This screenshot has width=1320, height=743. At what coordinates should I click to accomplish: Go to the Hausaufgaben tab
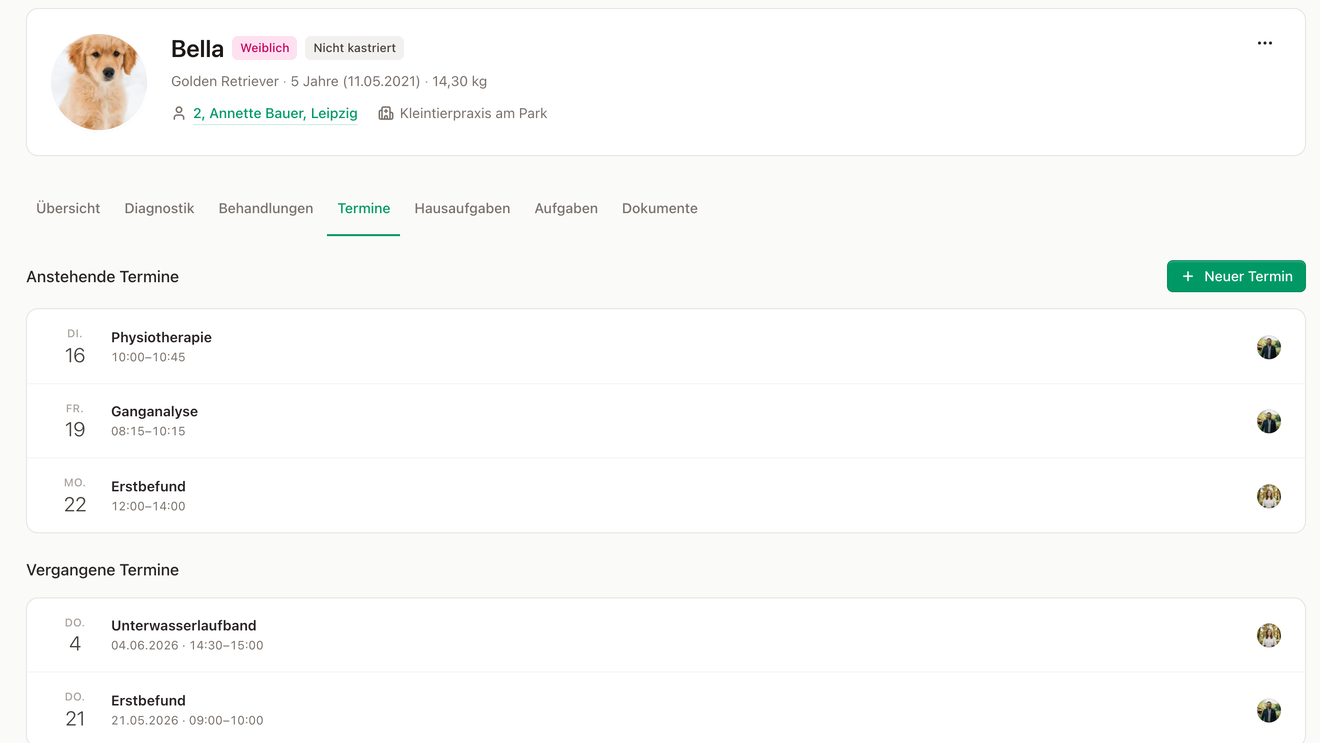(462, 208)
